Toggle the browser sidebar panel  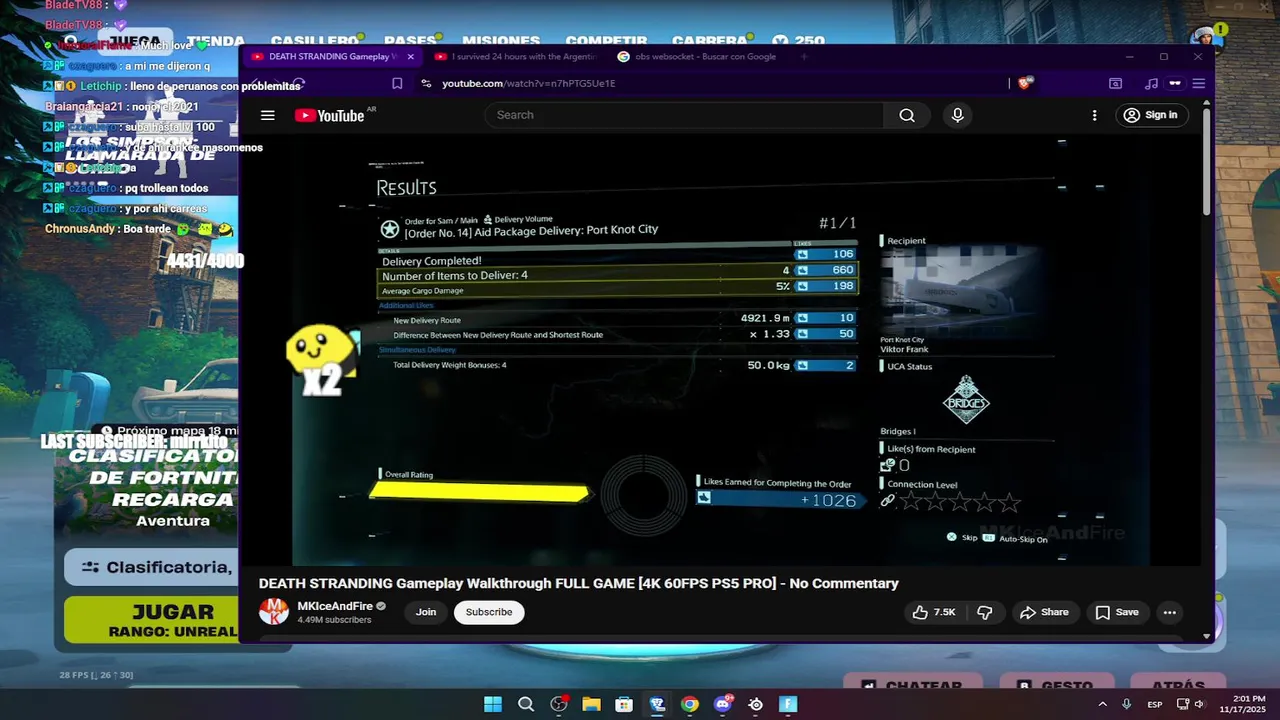(x=1115, y=83)
